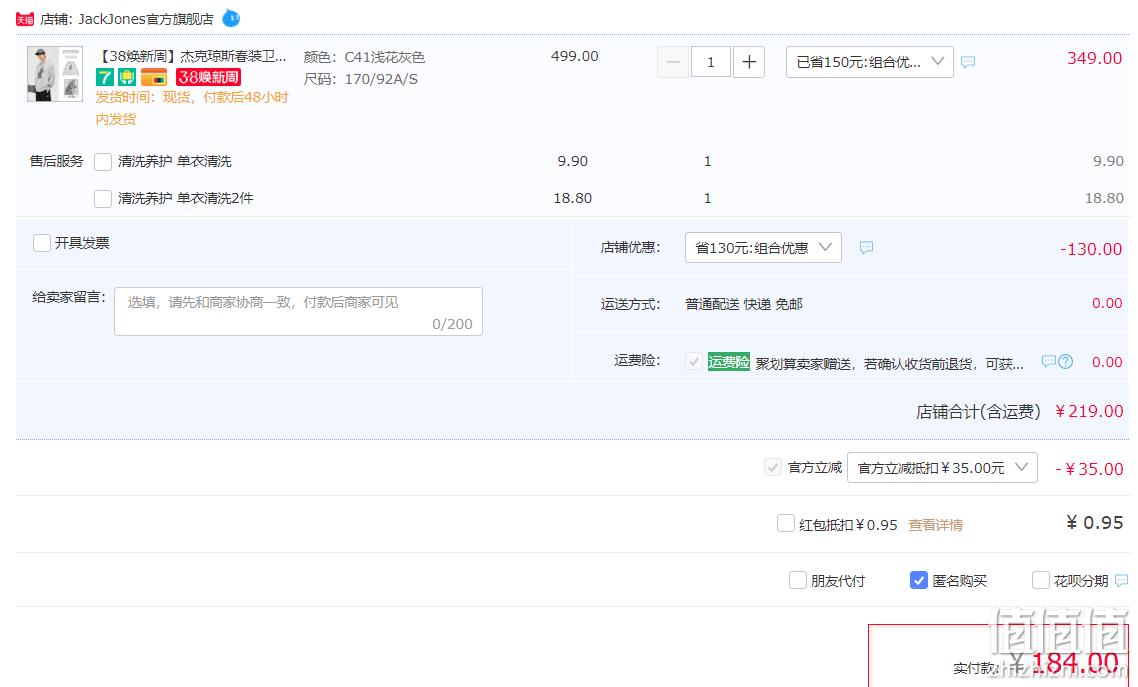The width and height of the screenshot is (1138, 687).
Task: Click the red 38焕新周 promotion badge
Action: 208,77
